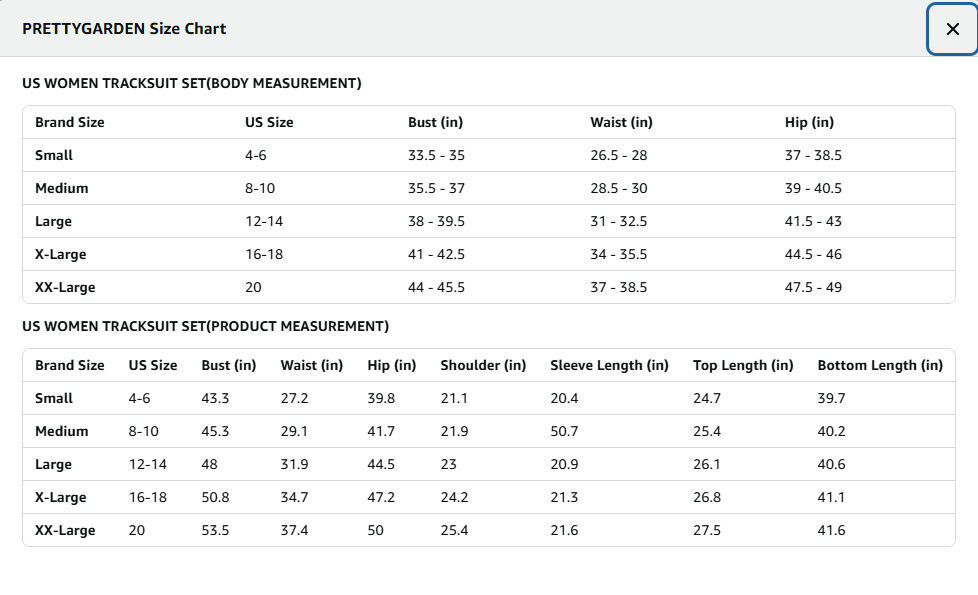Select the Small row in body measurement table

[x=489, y=155]
